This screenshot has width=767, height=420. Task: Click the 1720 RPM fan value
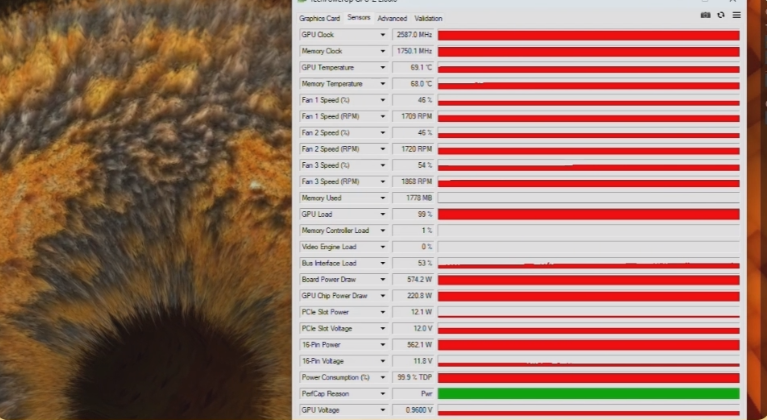pos(413,149)
